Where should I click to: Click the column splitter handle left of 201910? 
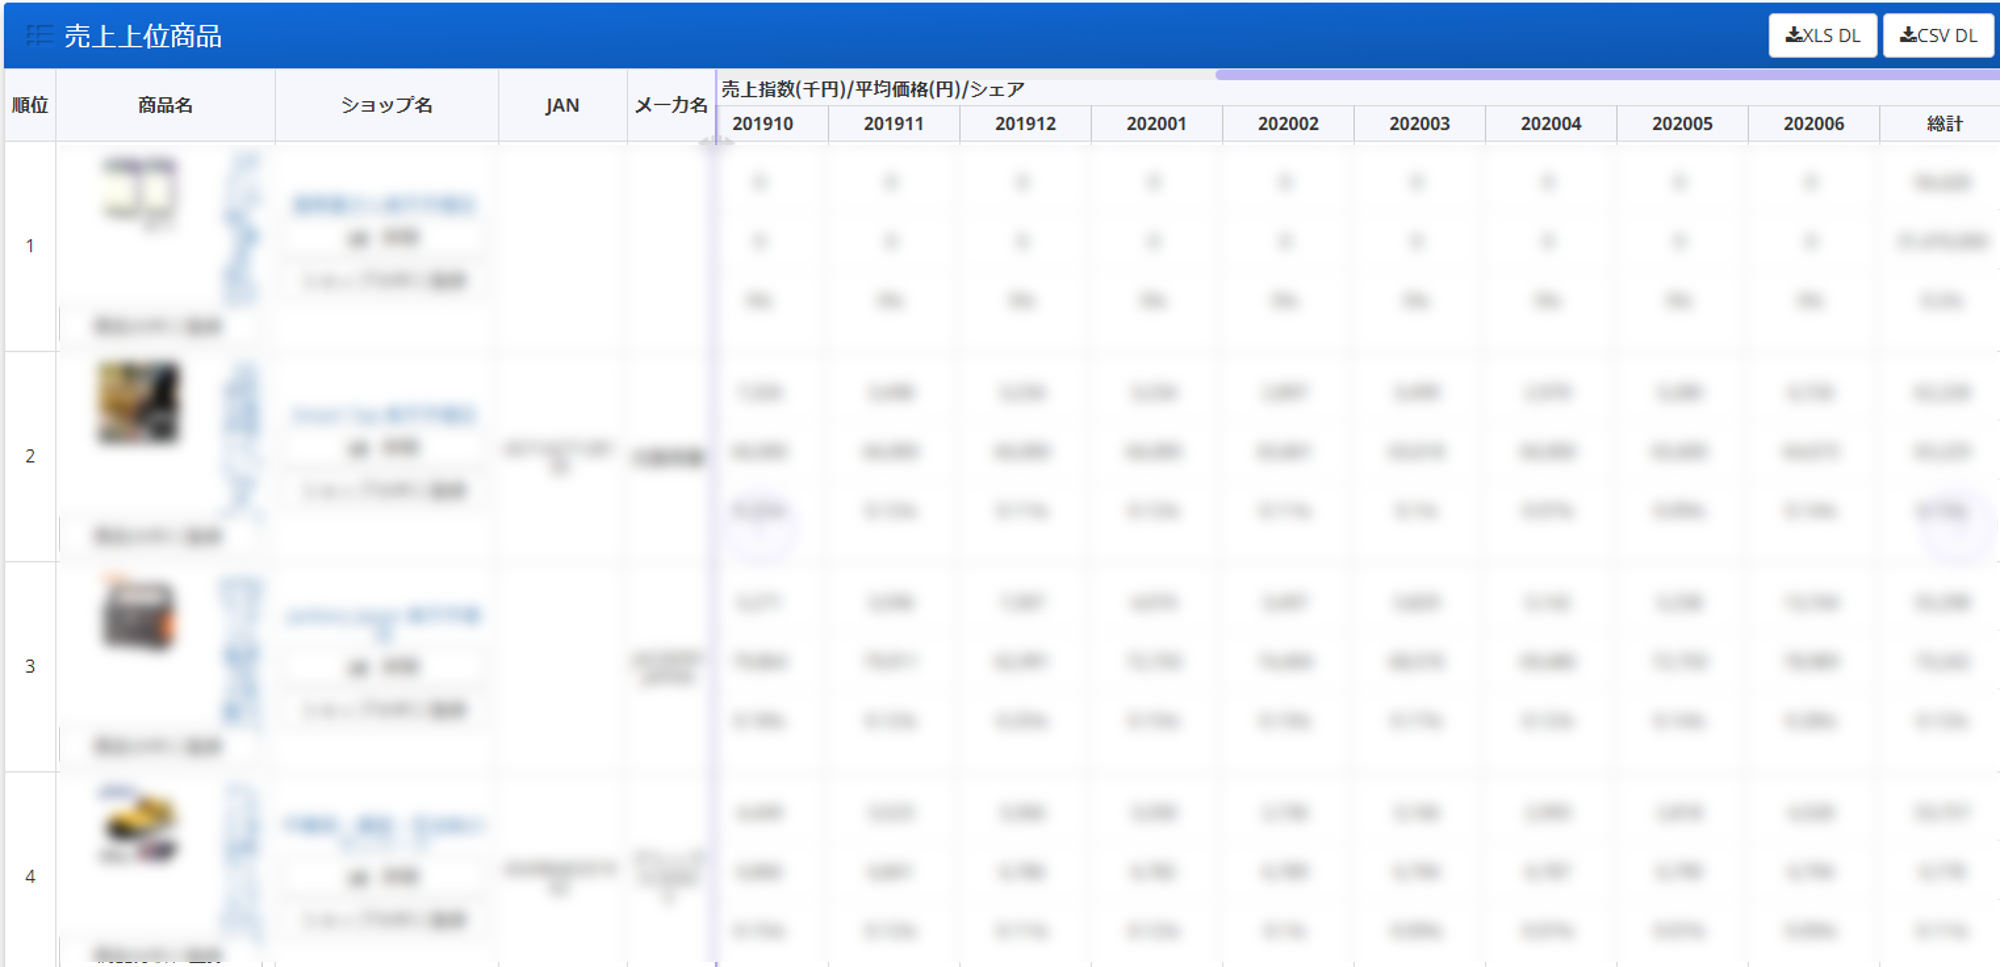716,142
